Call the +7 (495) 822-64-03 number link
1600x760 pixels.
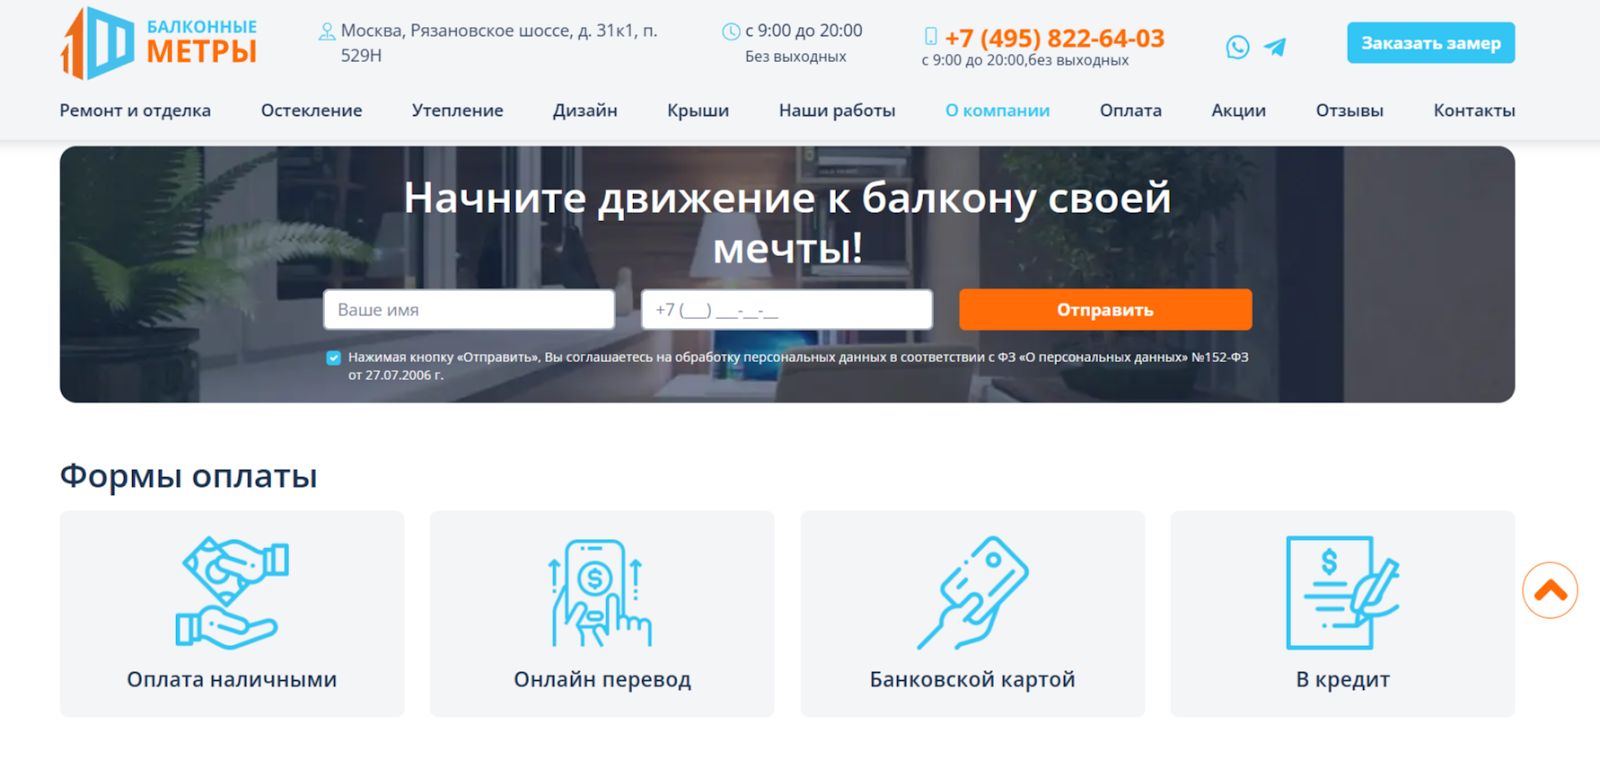coord(1054,38)
